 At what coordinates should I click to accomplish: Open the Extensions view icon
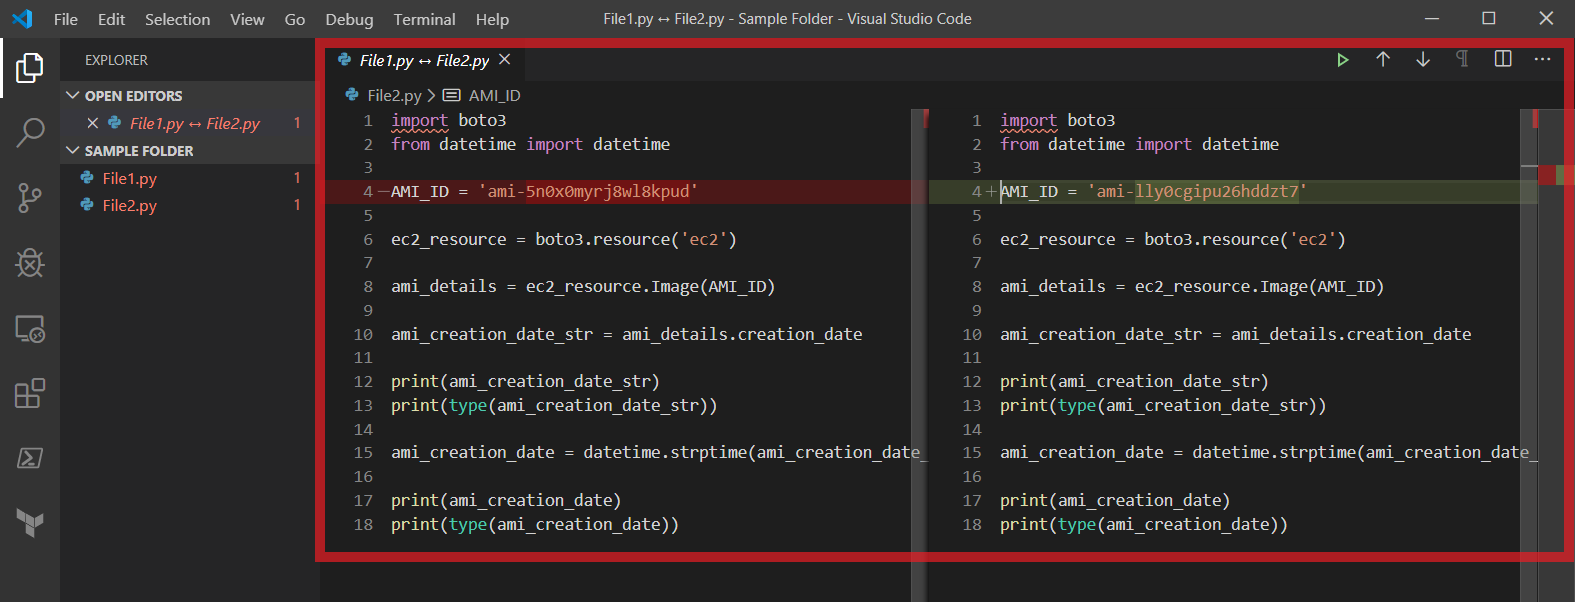coord(30,393)
